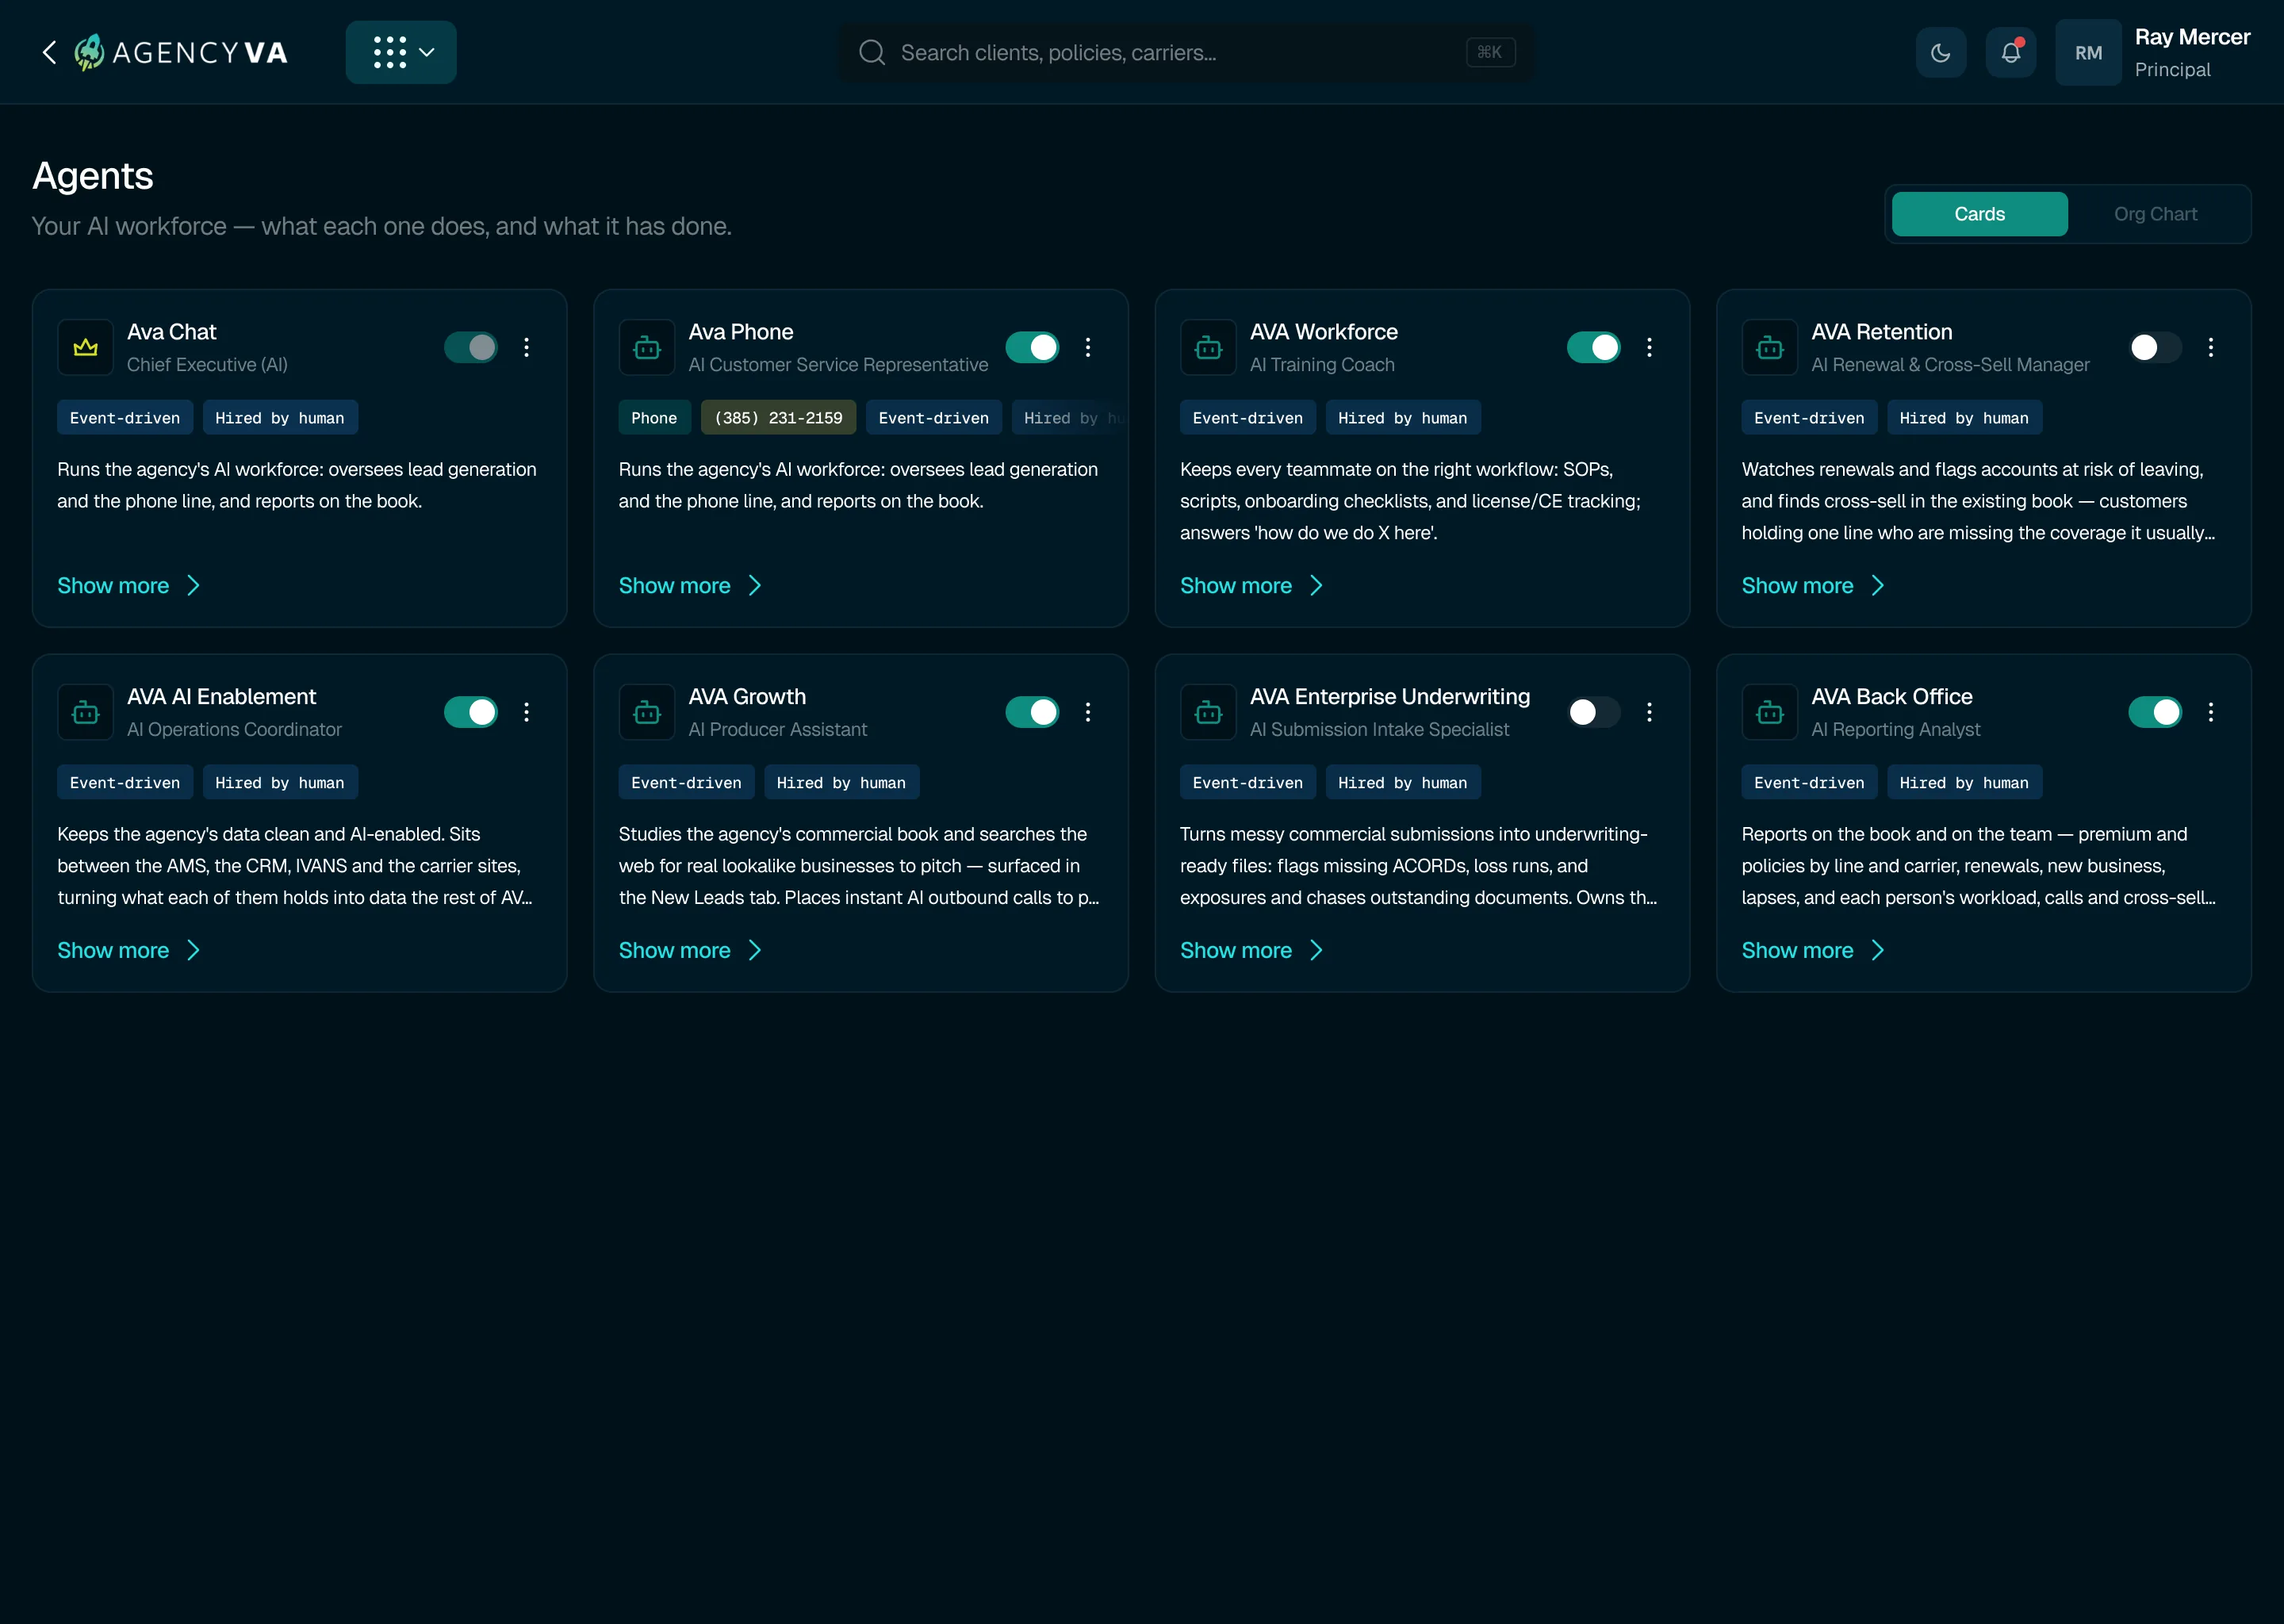2284x1624 pixels.
Task: Click the search magnifier icon
Action: click(x=872, y=52)
